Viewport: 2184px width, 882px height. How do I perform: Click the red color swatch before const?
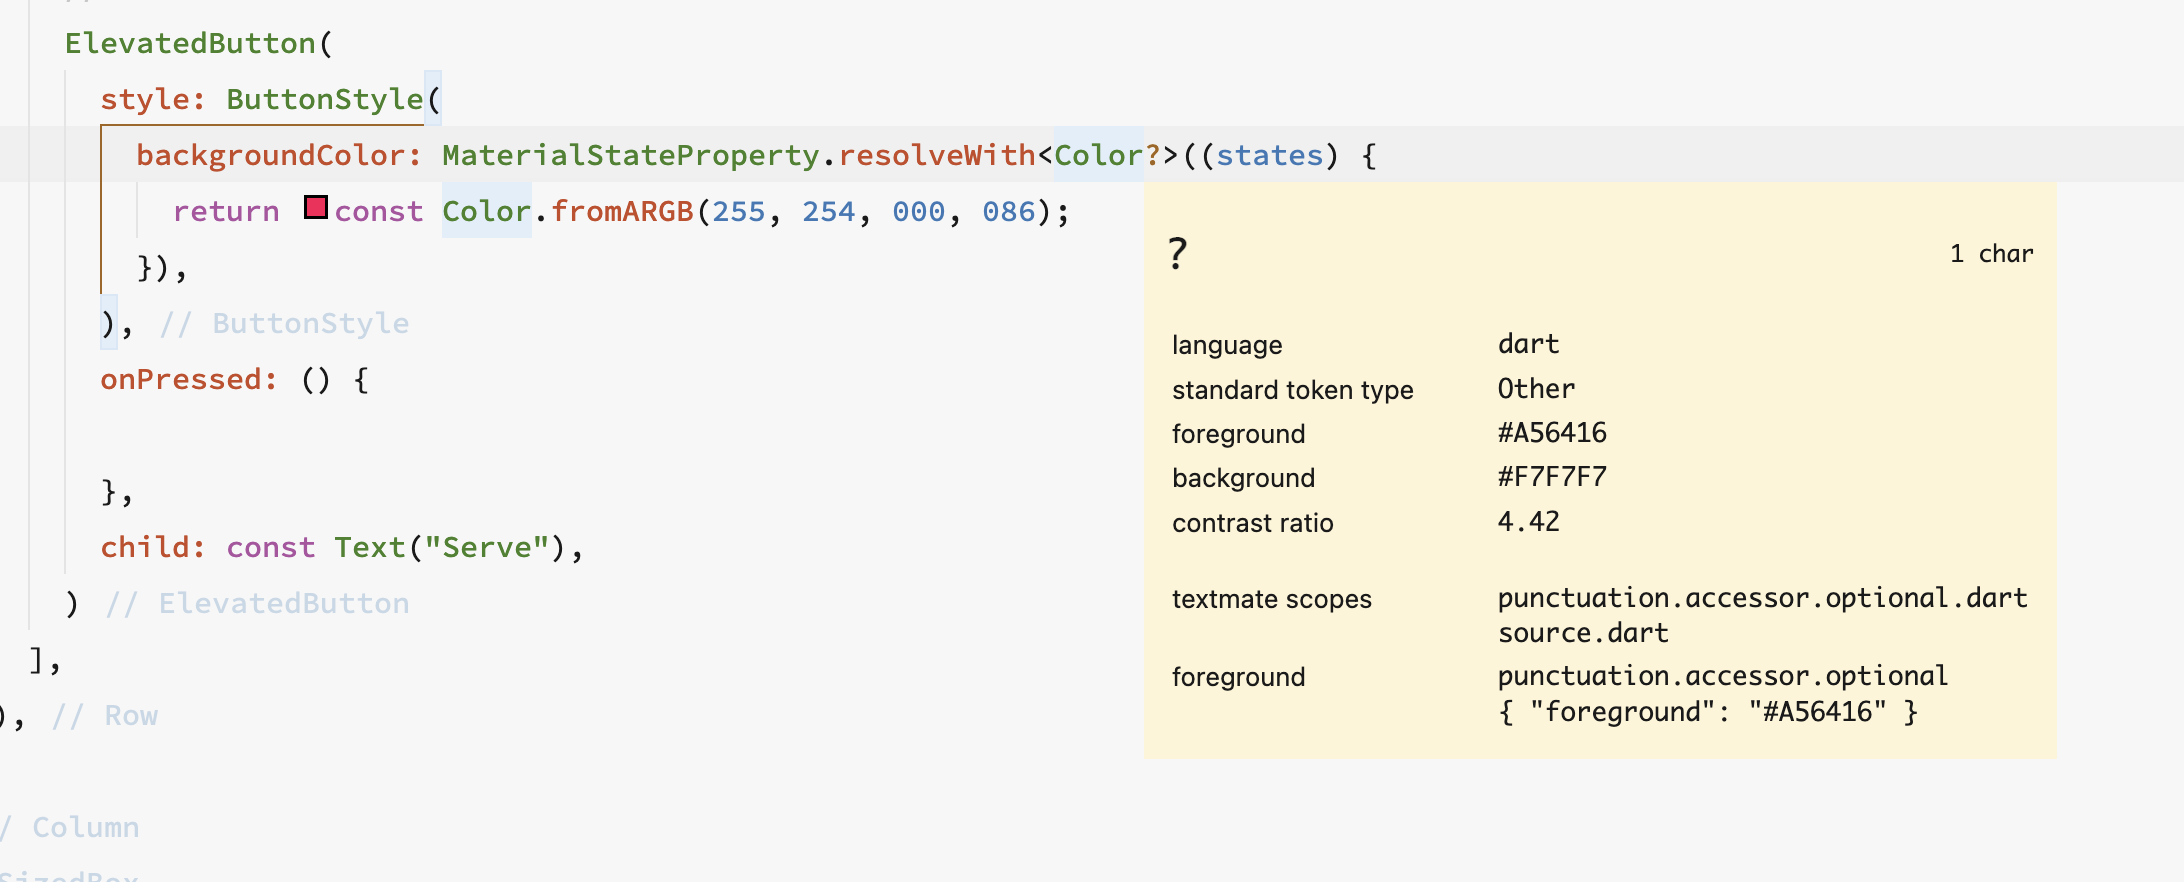click(316, 207)
